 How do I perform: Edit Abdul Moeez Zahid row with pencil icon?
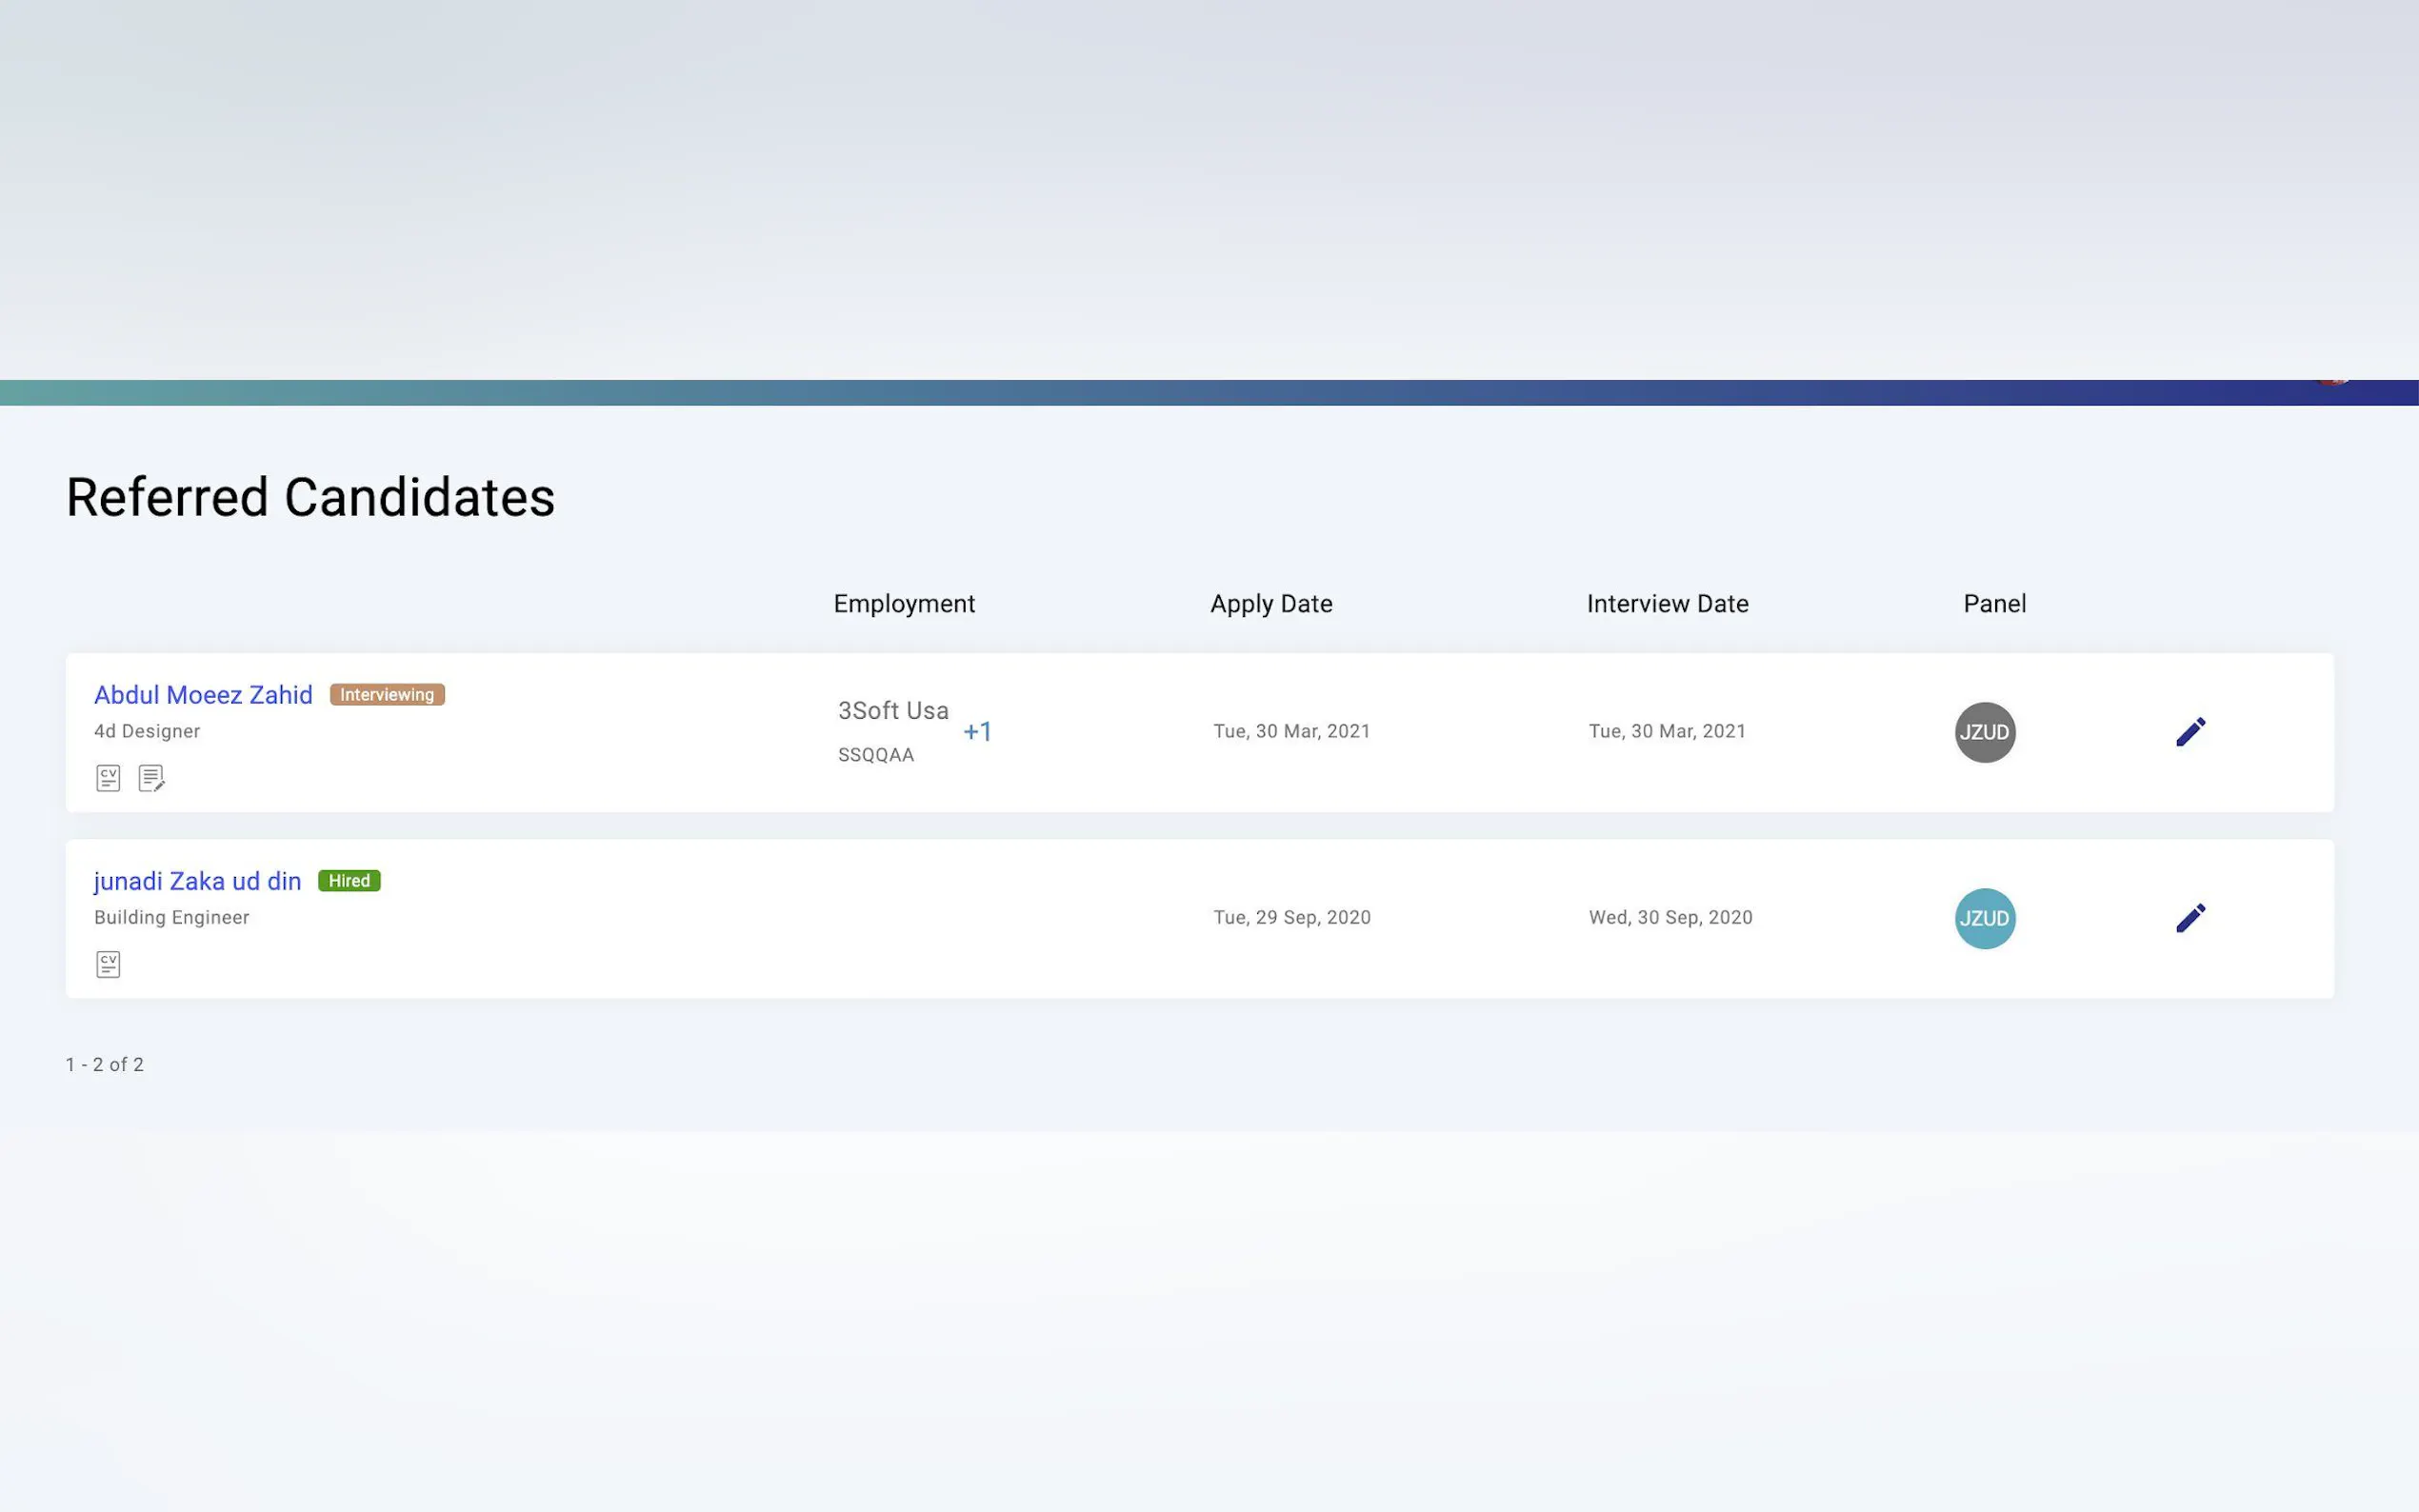click(x=2190, y=732)
